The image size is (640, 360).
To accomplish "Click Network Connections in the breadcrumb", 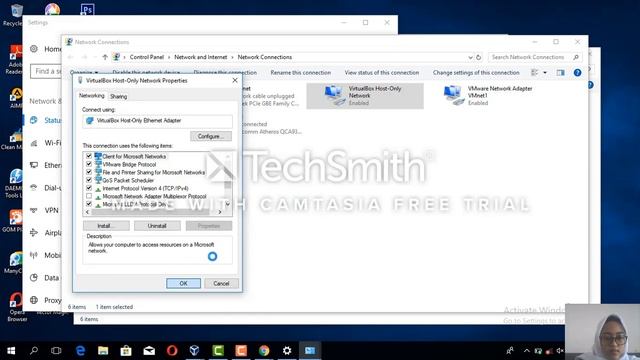I will (264, 57).
